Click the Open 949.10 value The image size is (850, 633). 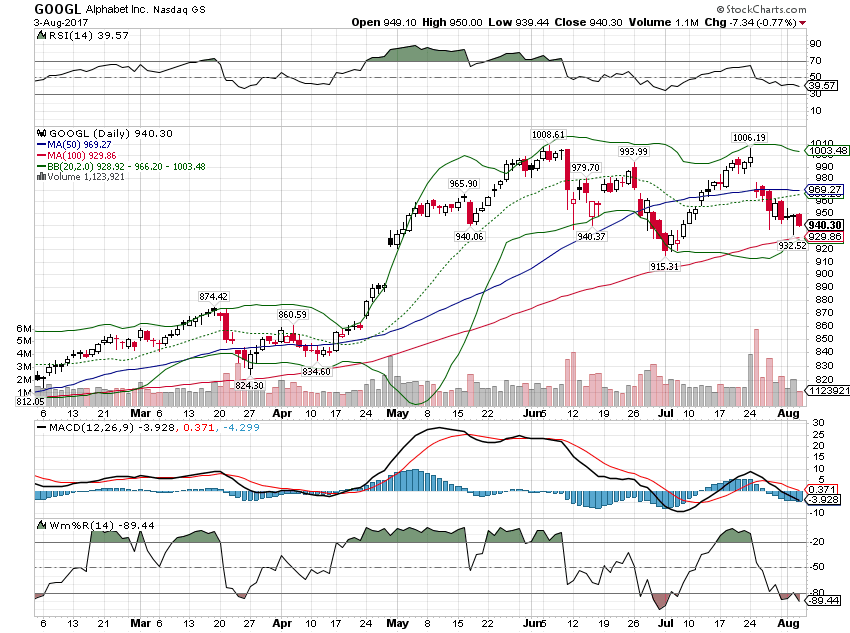click(384, 22)
